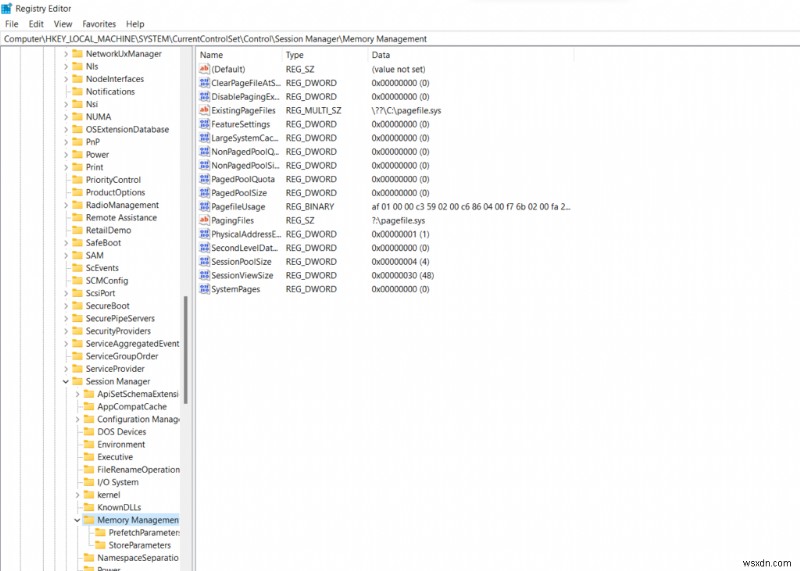This screenshot has width=800, height=571.
Task: Click the ExistingPageFiles string icon
Action: point(205,110)
